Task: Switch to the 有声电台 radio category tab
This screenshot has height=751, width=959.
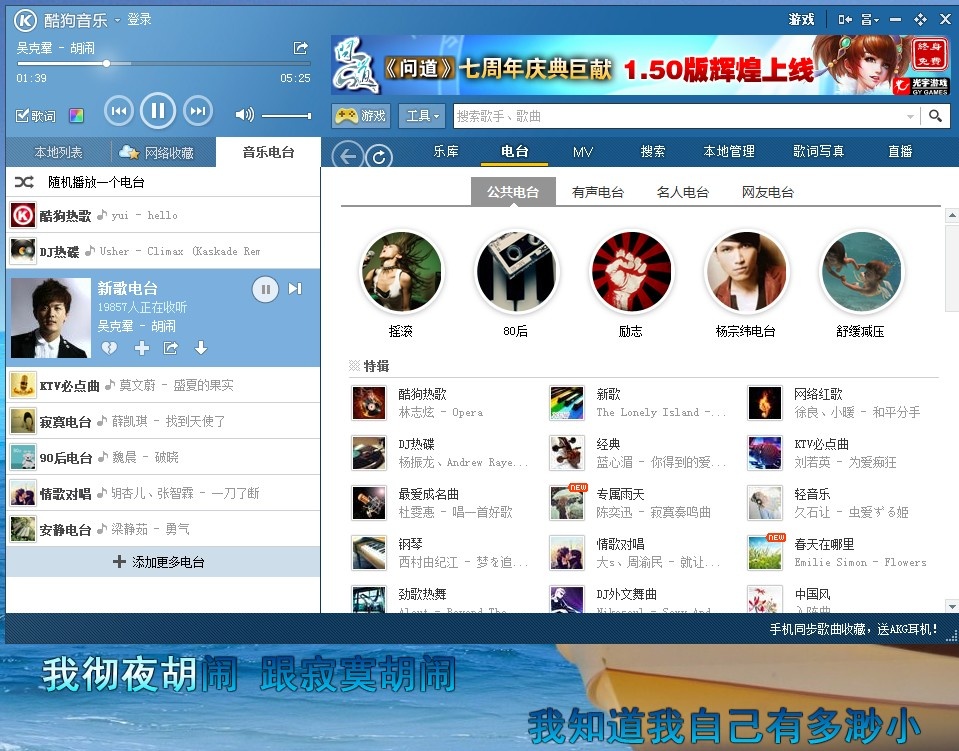Action: tap(597, 191)
